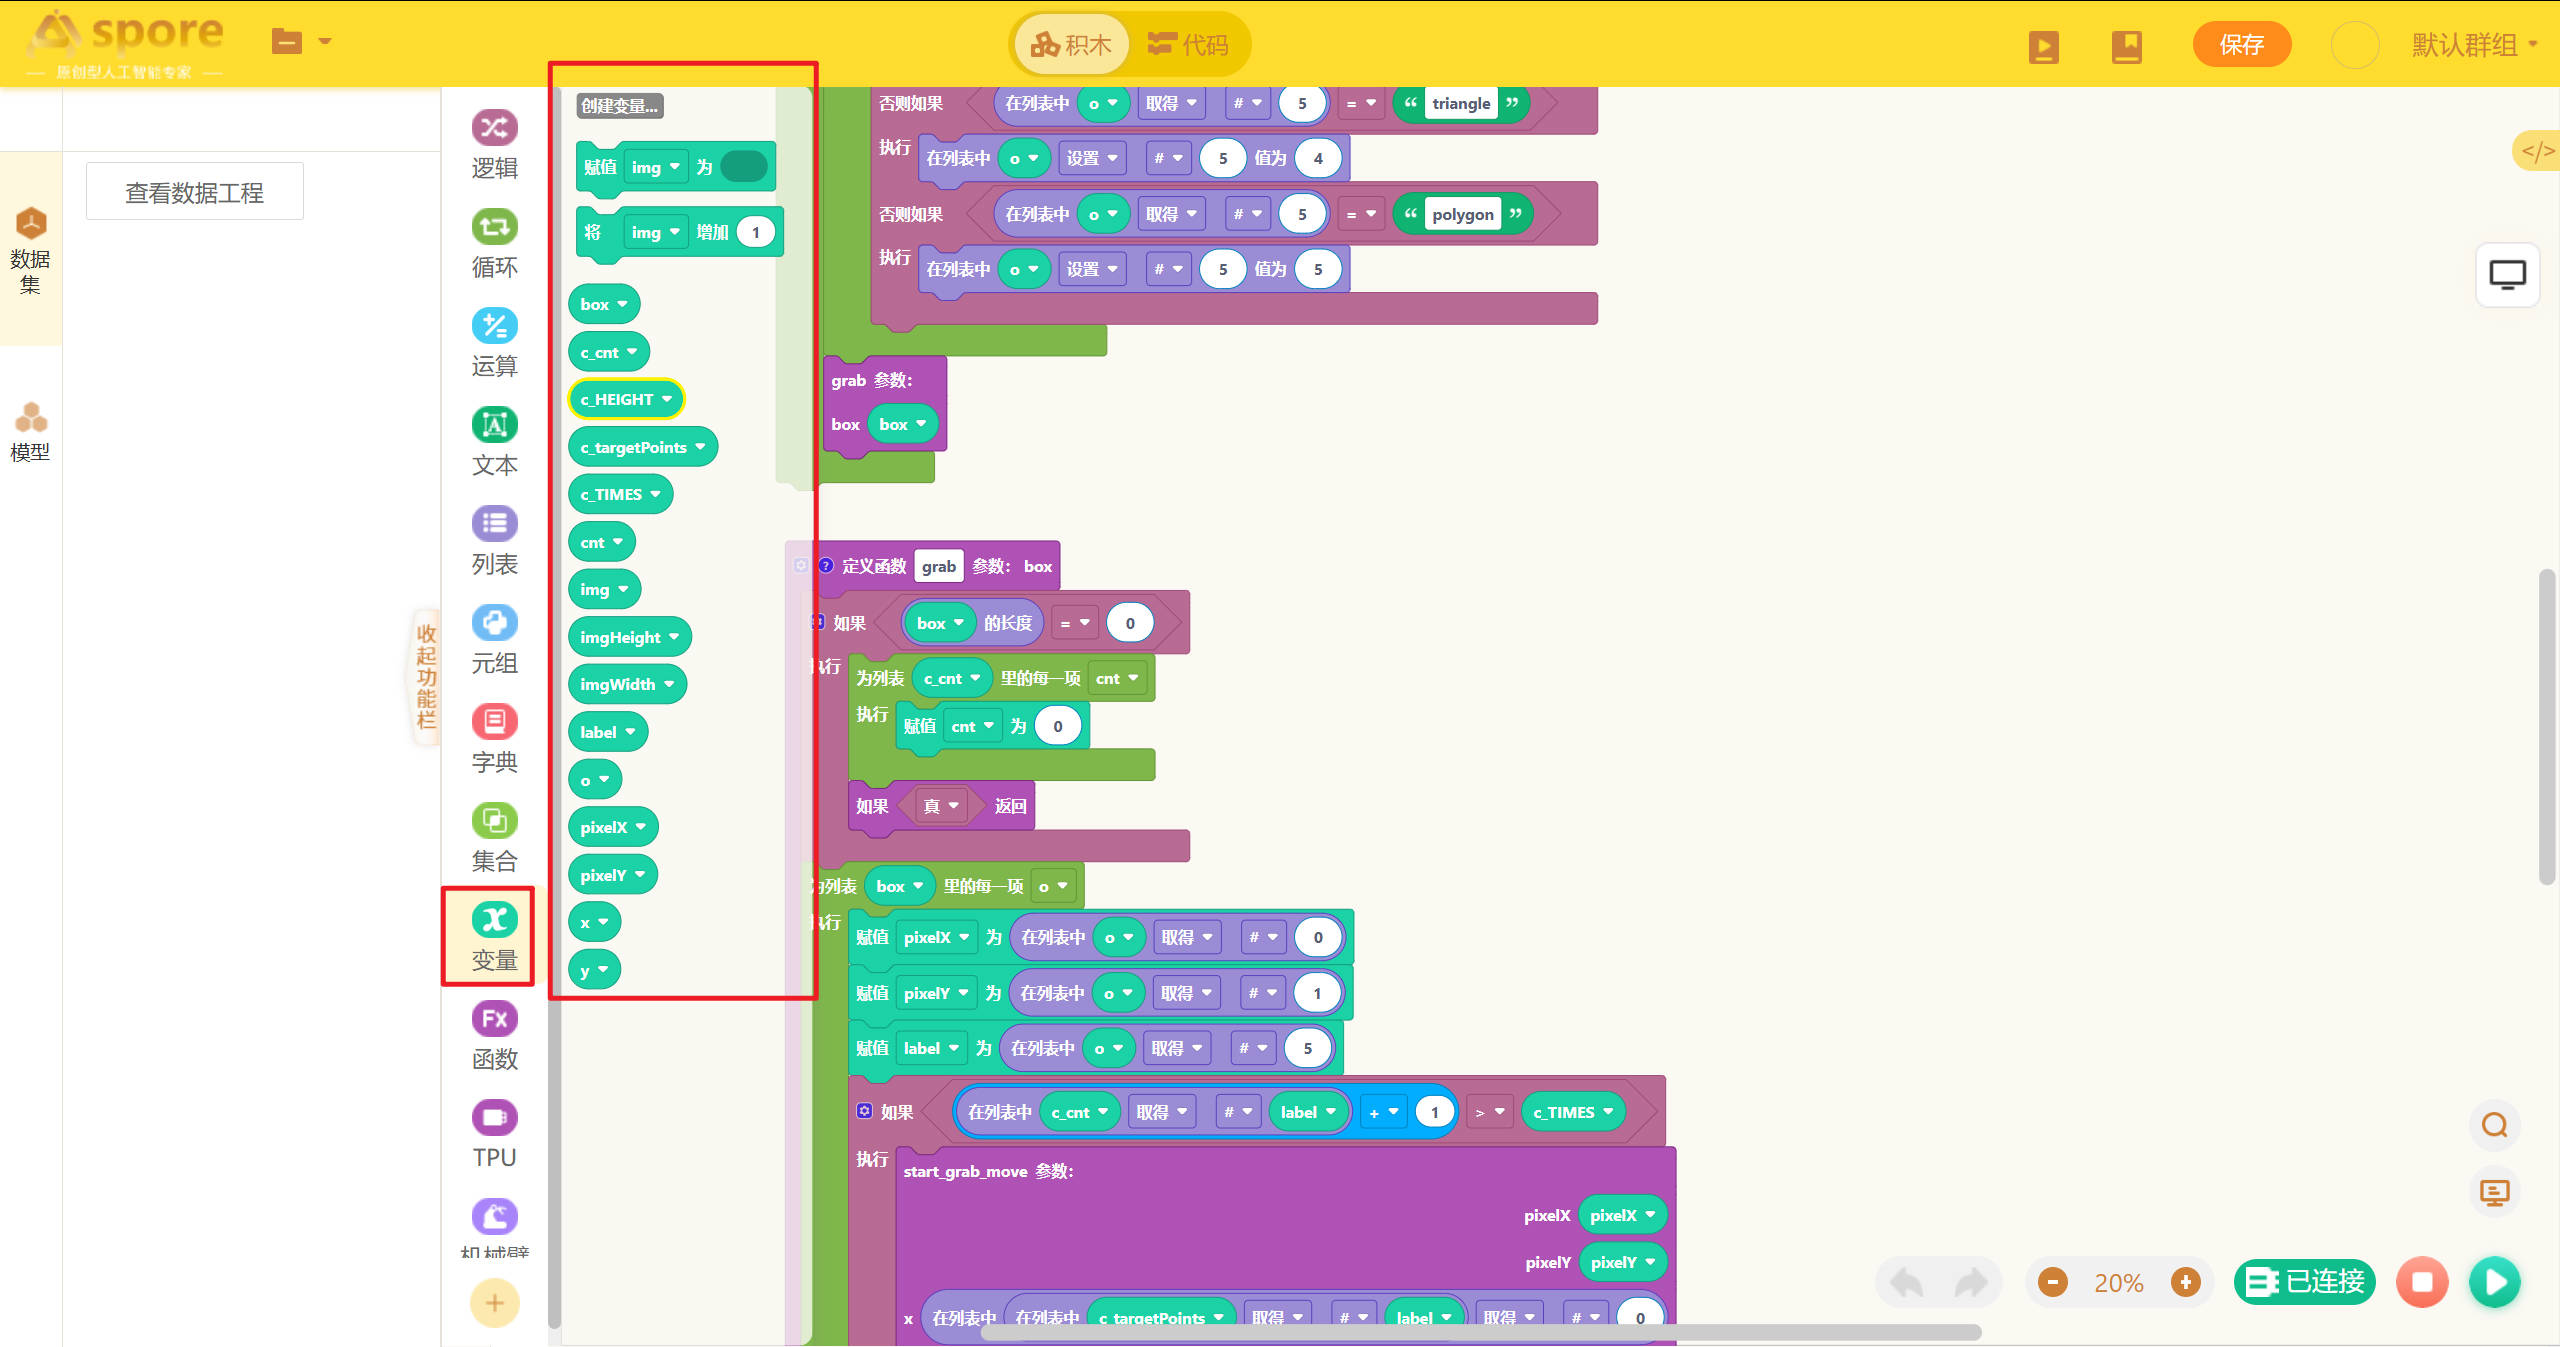This screenshot has height=1347, width=2560.
Task: Click the undo arrow icon
Action: (x=1908, y=1281)
